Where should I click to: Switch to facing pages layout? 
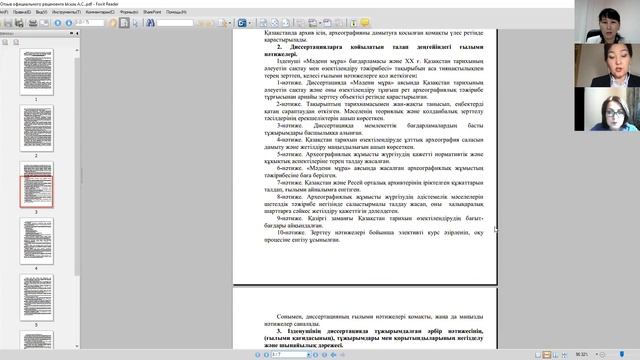point(556,355)
